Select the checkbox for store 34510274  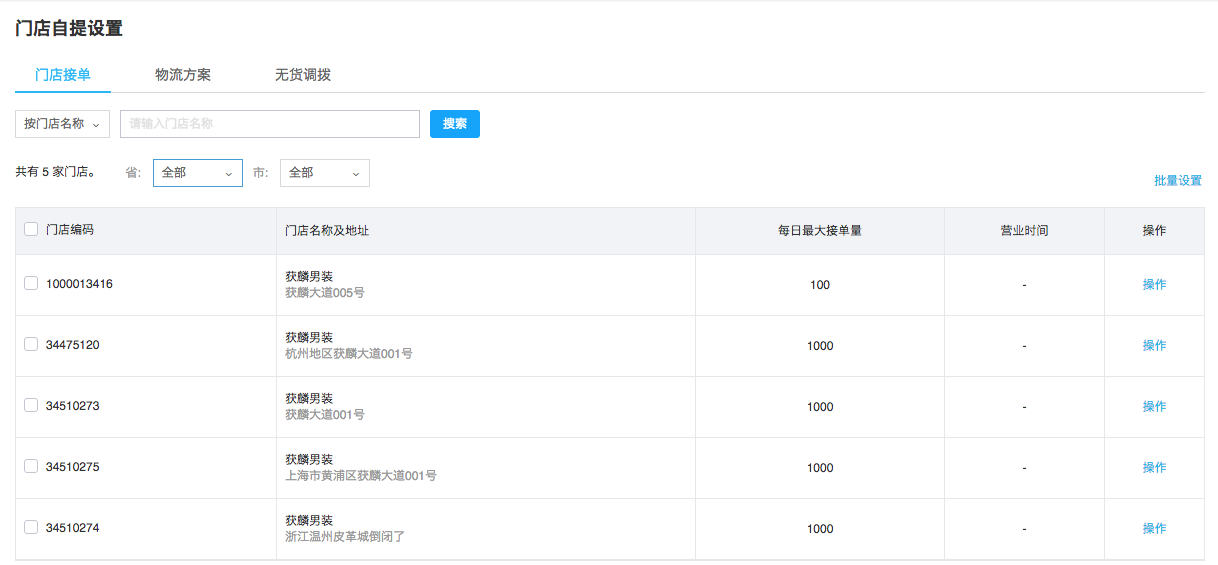tap(31, 527)
